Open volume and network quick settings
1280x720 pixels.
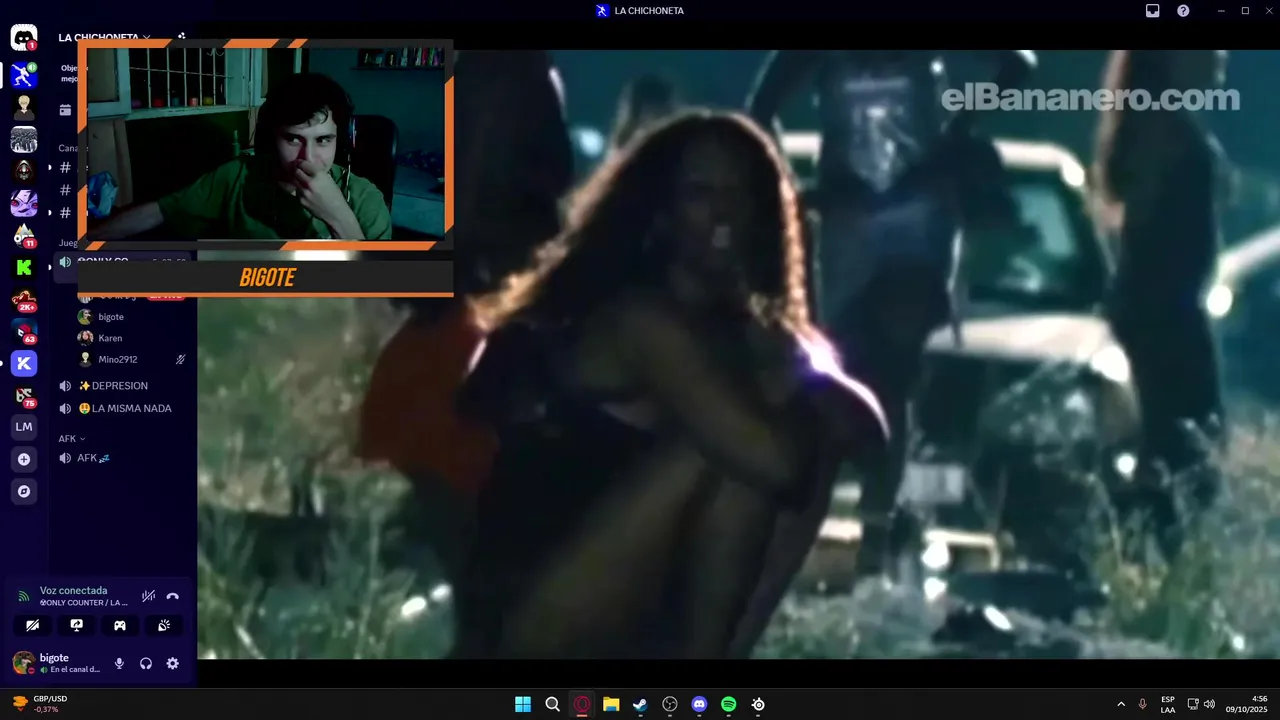click(x=1201, y=704)
